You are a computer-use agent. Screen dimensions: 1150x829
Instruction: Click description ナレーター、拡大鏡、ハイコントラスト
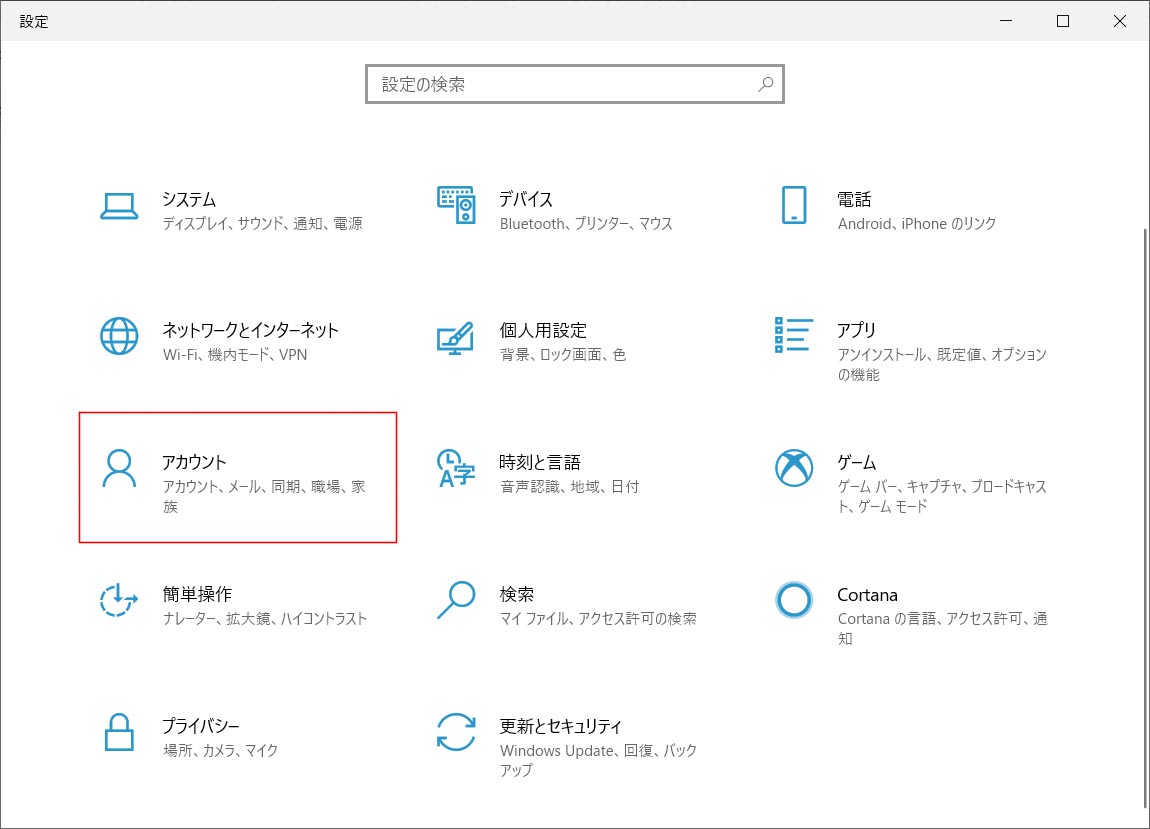(265, 618)
